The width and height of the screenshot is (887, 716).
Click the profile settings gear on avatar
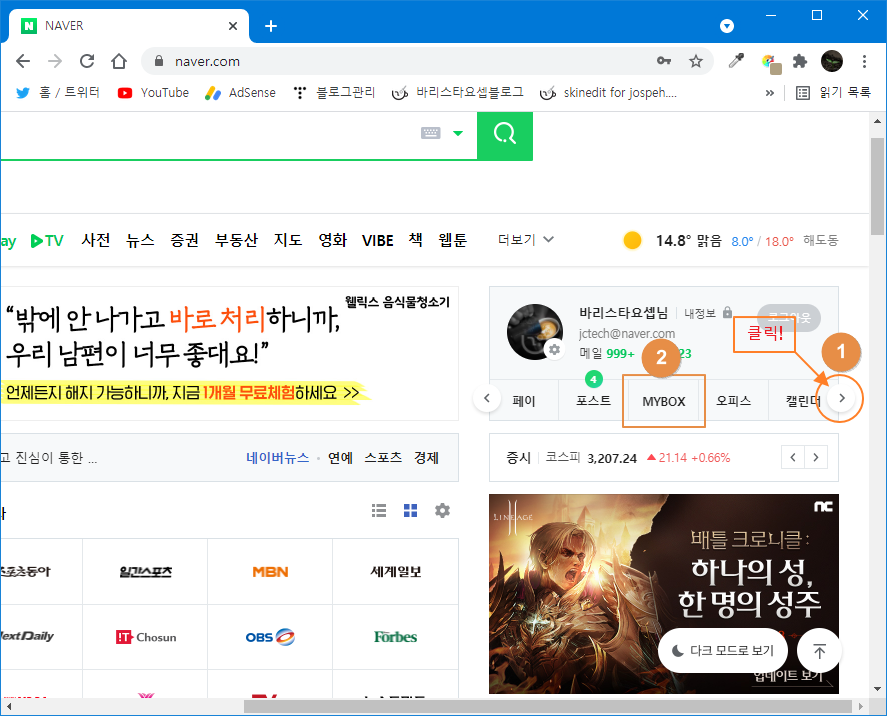click(554, 350)
